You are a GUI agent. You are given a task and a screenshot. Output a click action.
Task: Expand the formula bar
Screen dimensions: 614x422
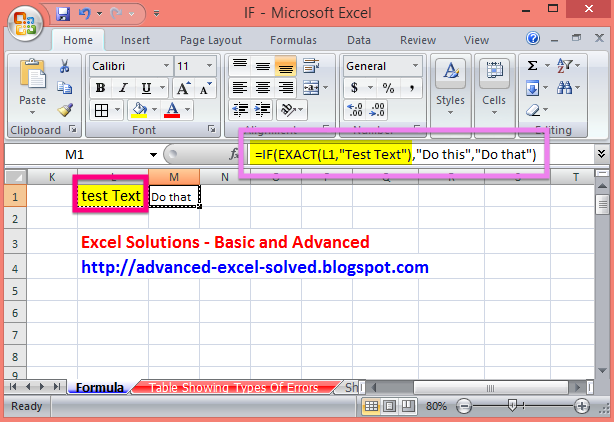click(601, 154)
